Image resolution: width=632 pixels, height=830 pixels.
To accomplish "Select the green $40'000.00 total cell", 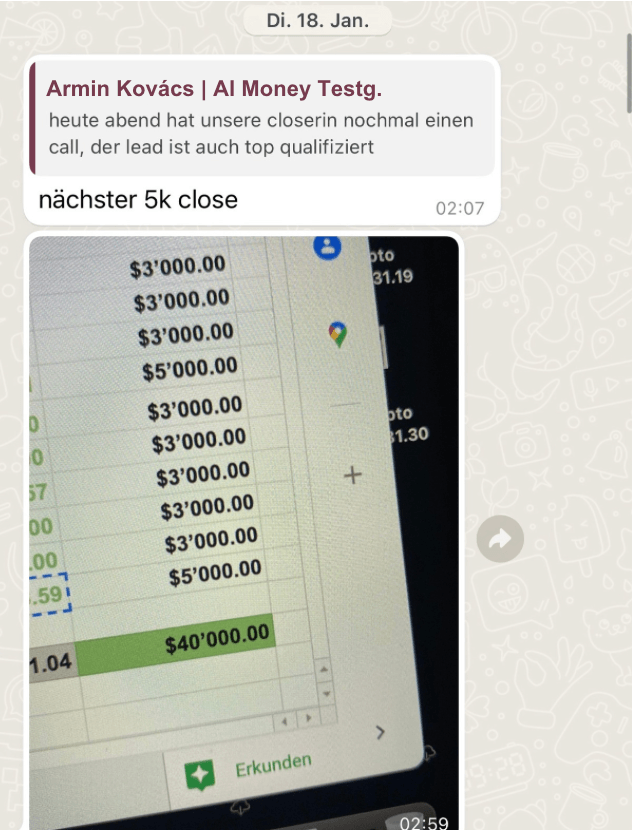I will click(176, 645).
